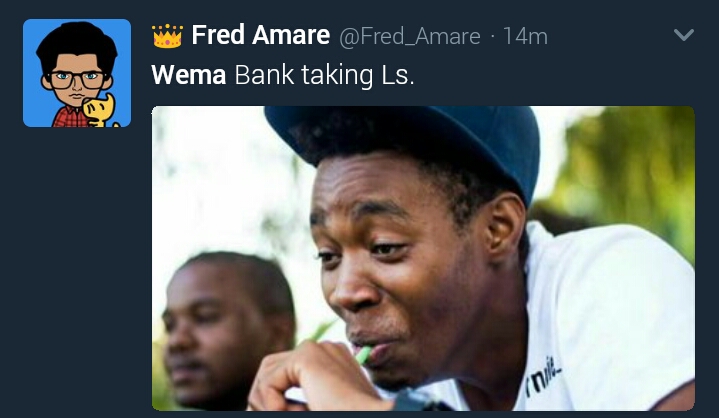Visit the @Fred_Amare handle link

[x=409, y=36]
